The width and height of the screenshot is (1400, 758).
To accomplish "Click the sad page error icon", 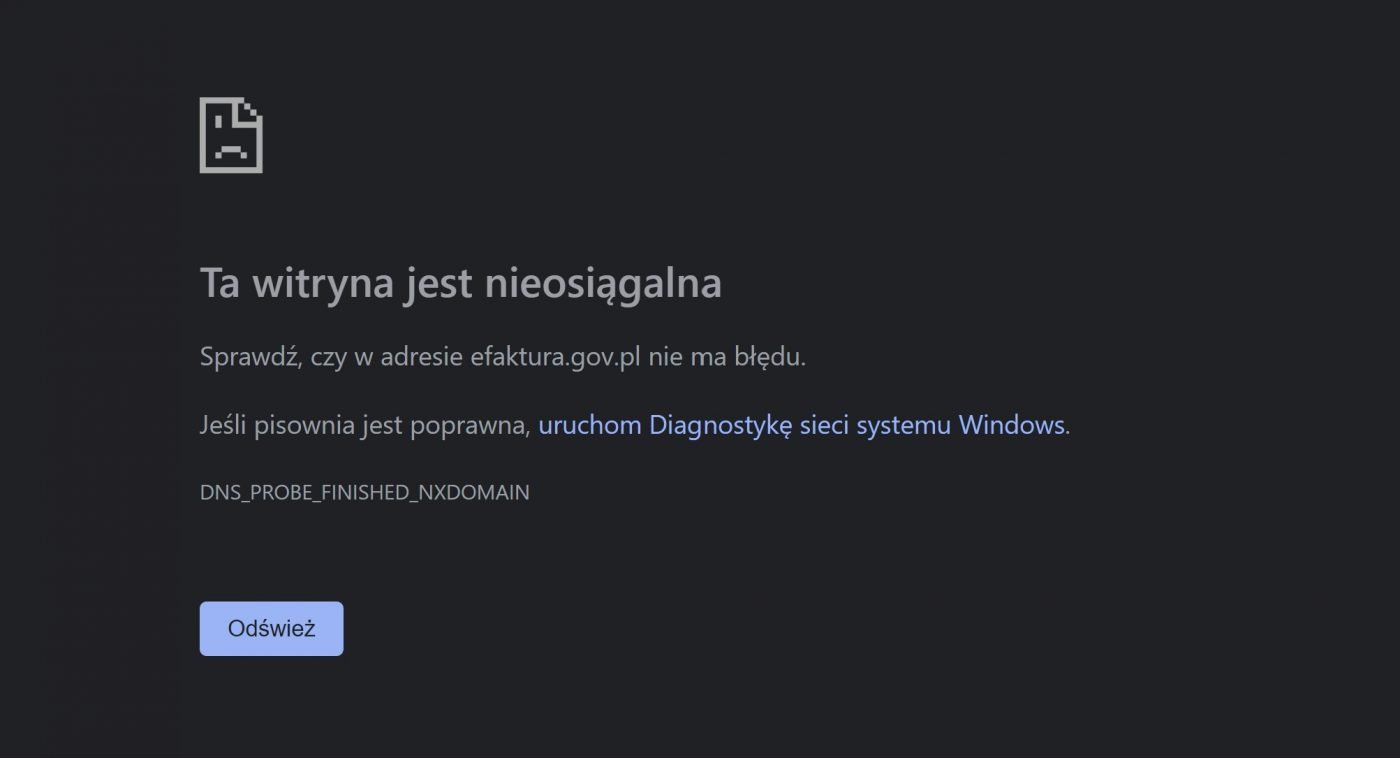I will pos(231,135).
